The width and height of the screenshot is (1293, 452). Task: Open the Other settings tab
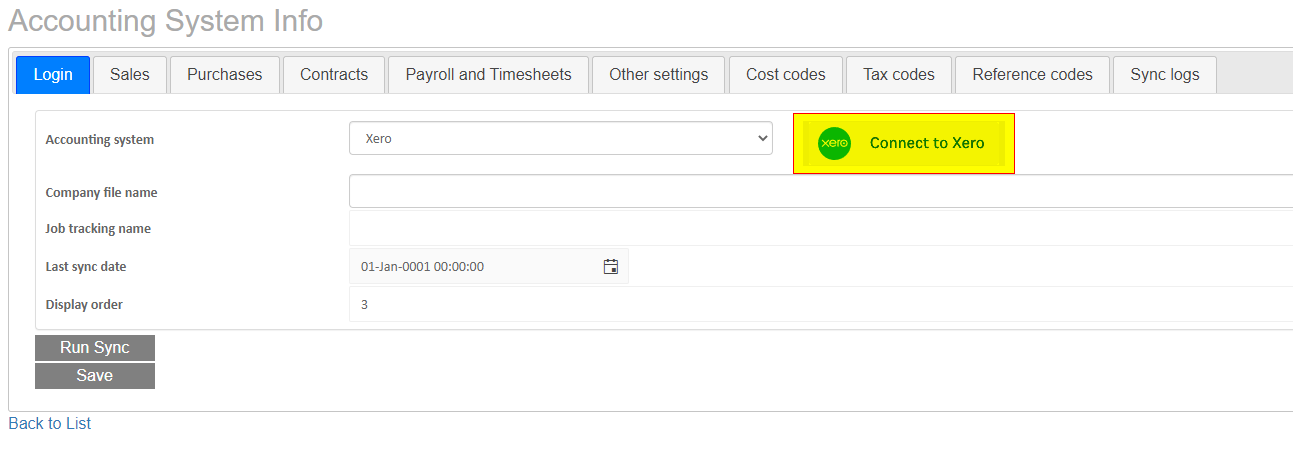coord(659,75)
